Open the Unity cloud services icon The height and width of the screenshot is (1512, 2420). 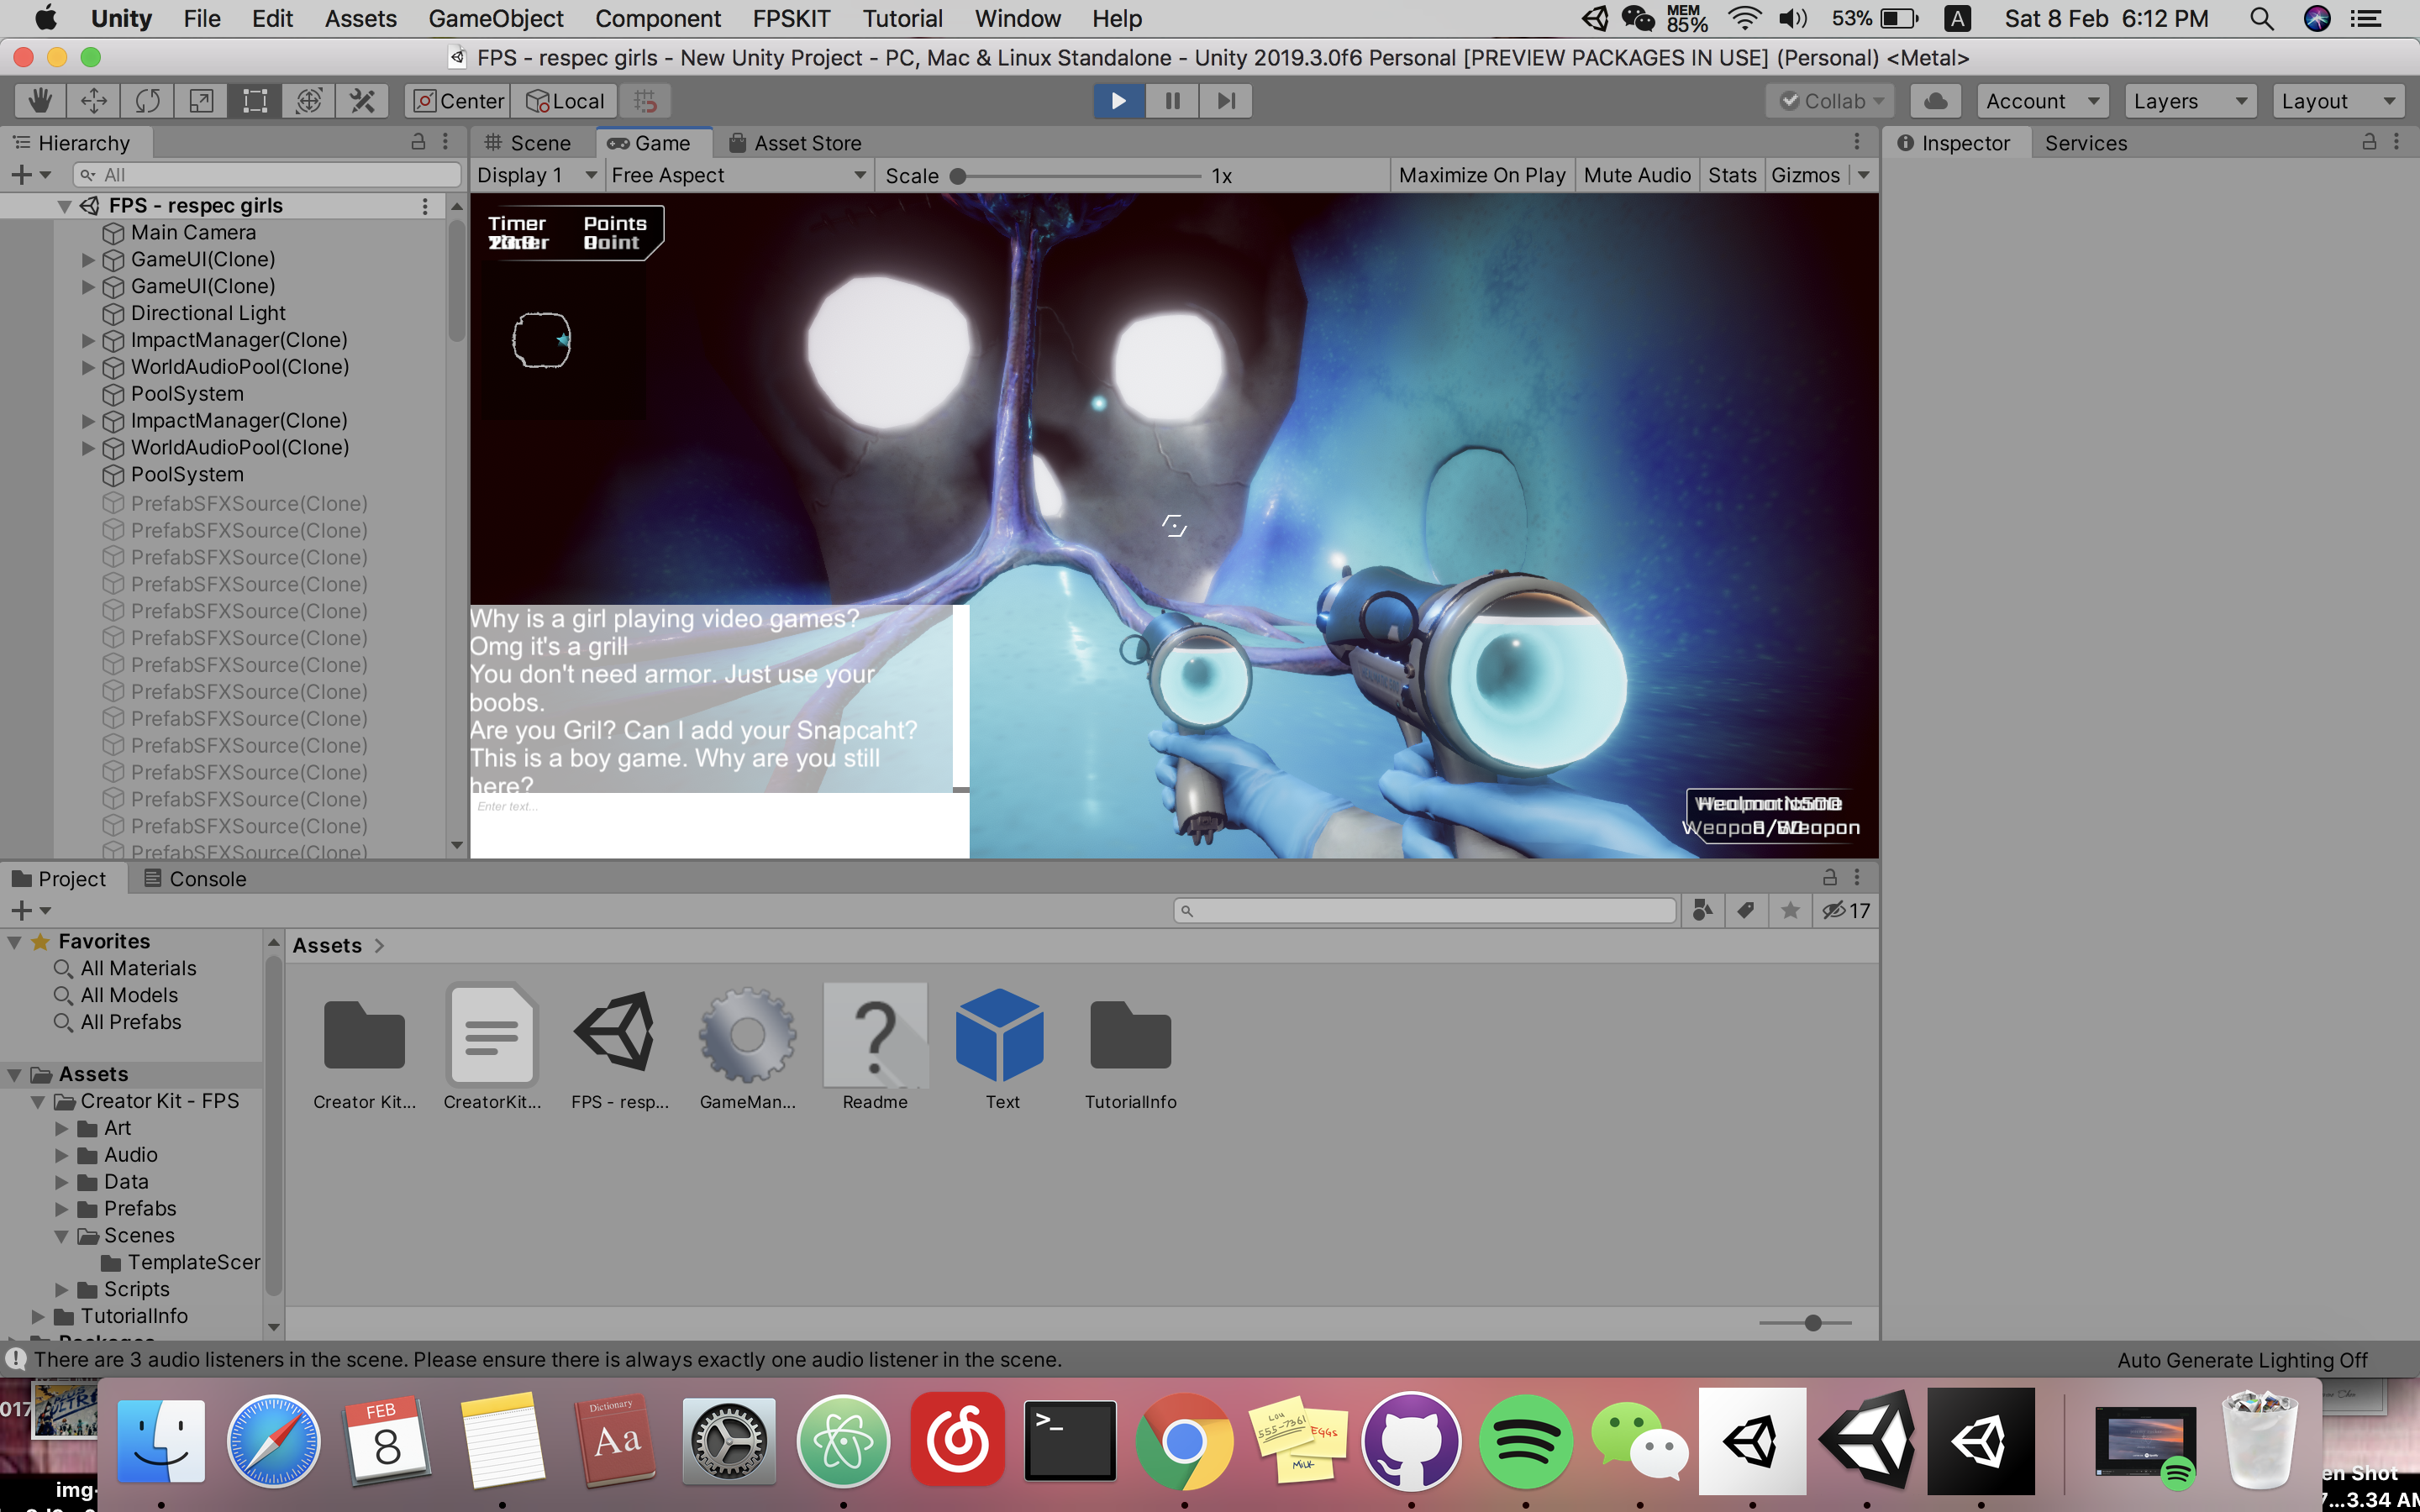1936,101
